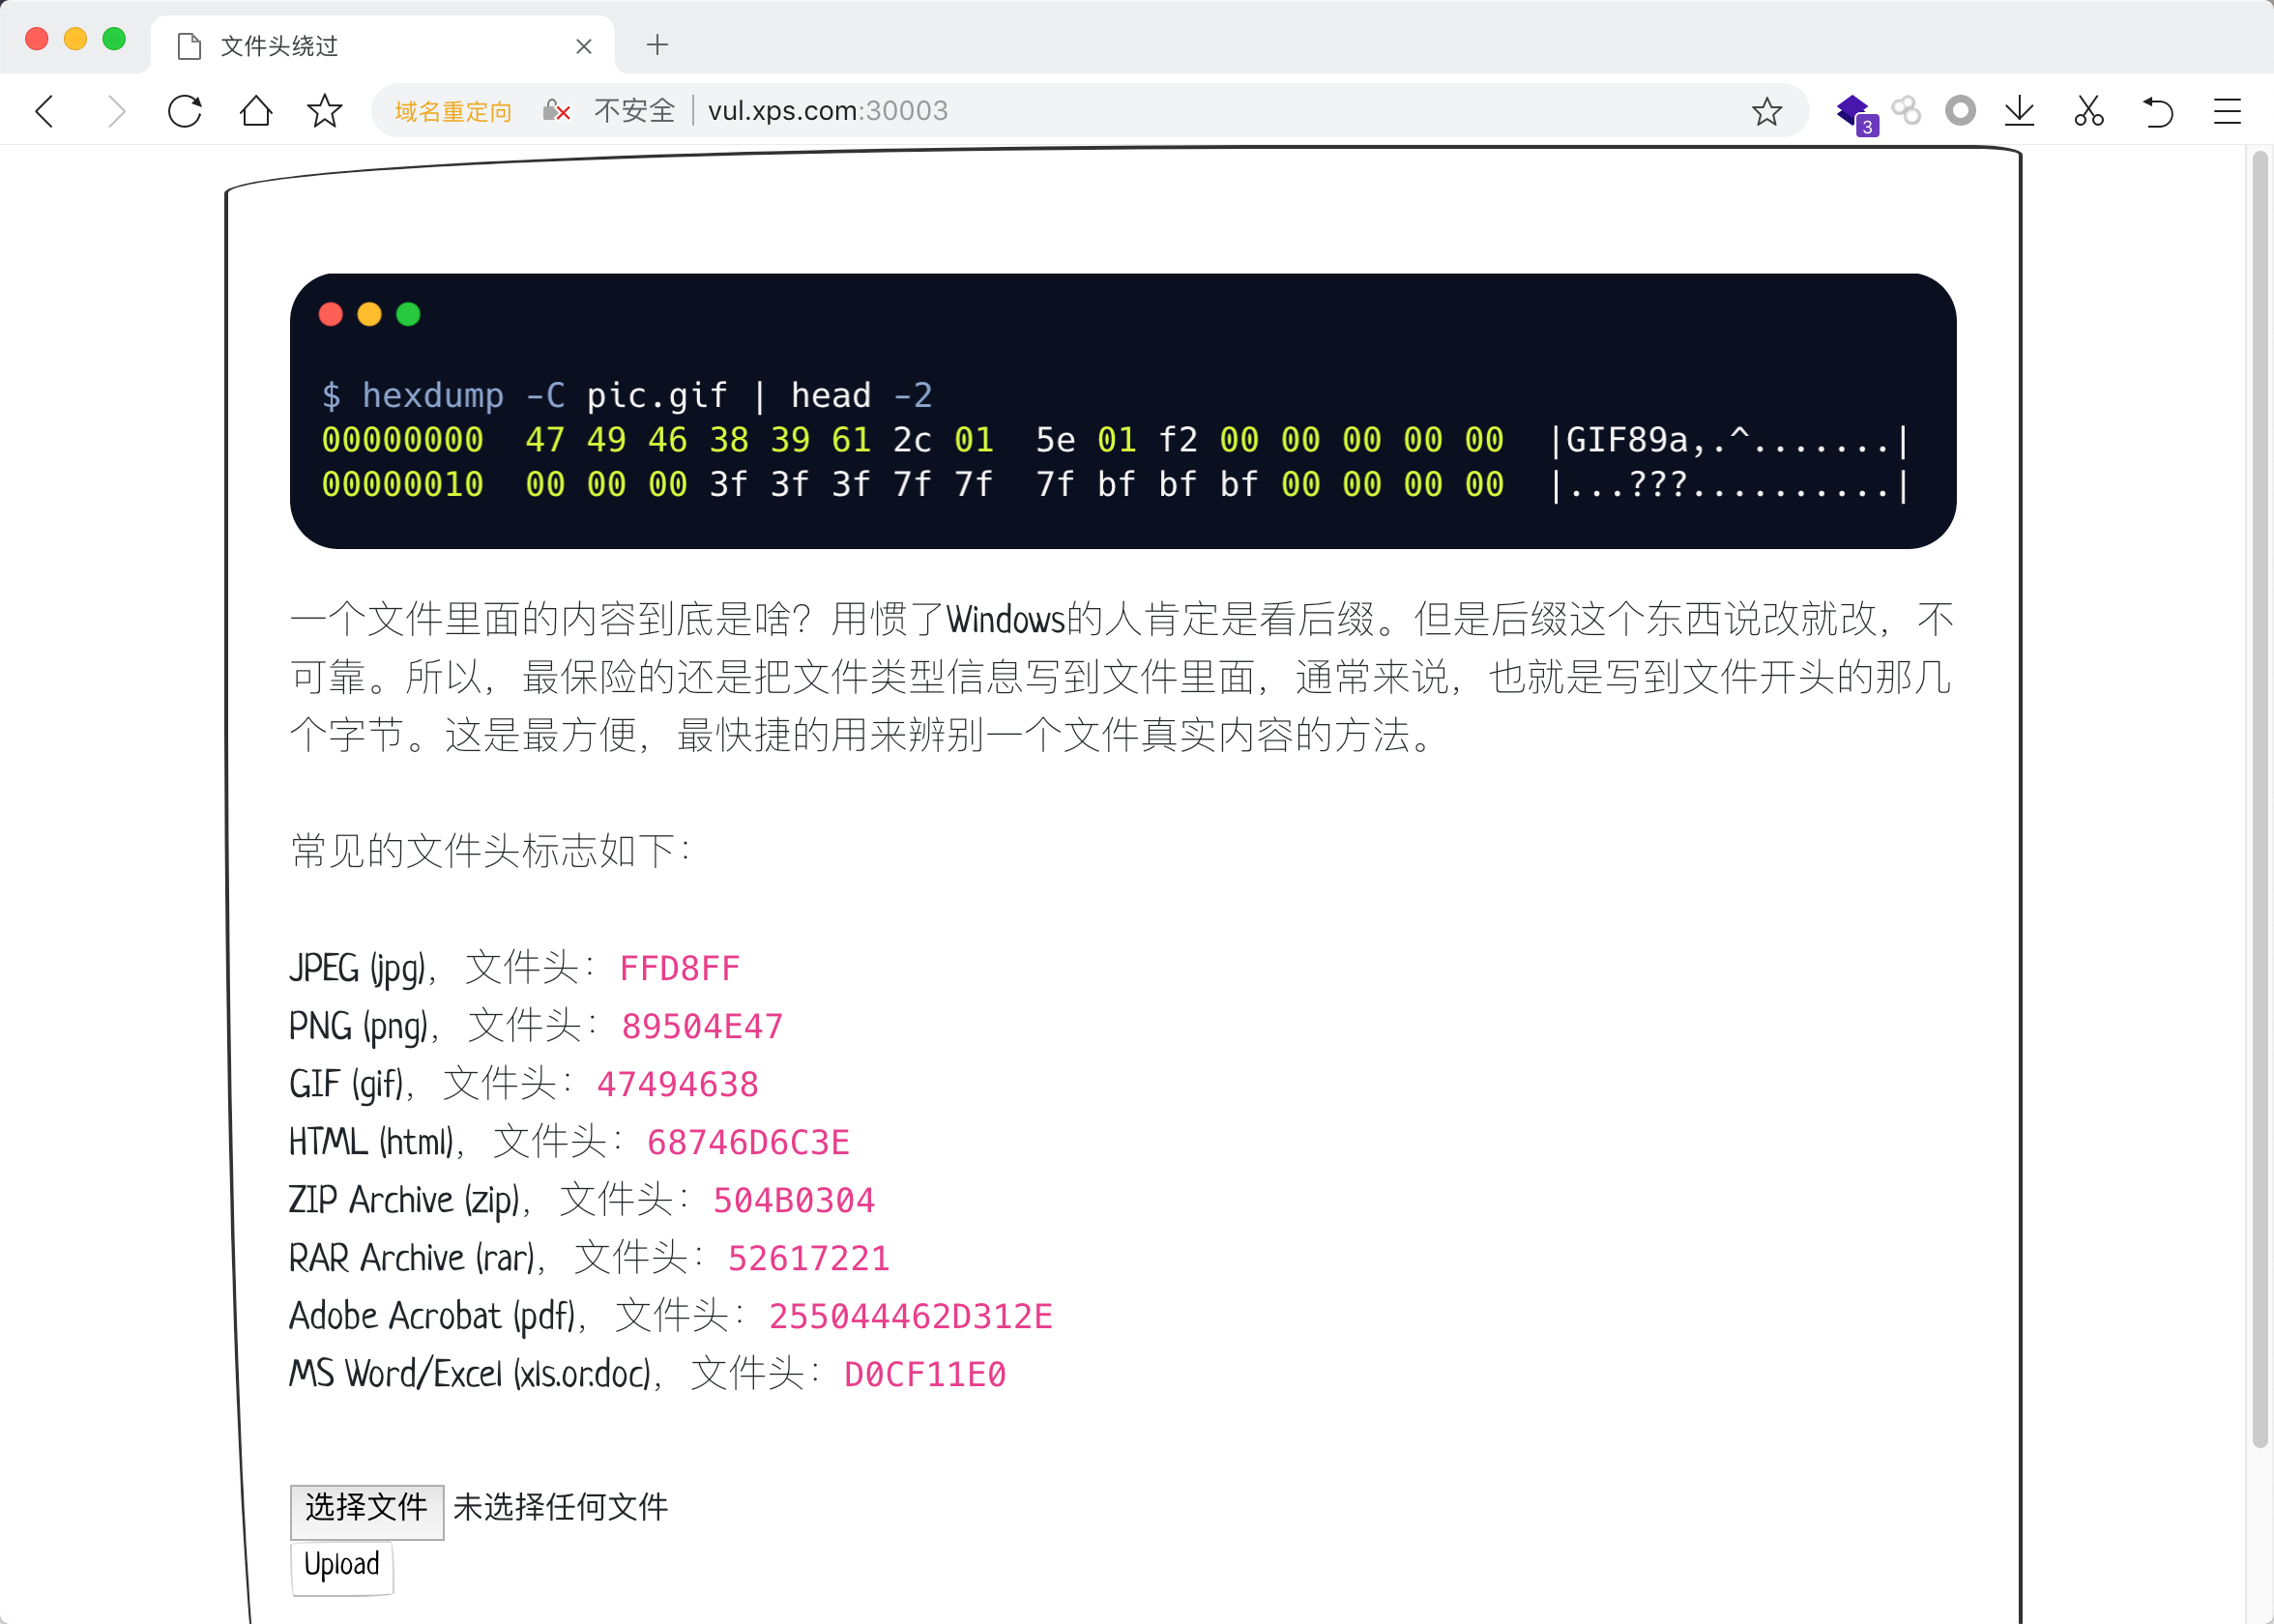
Task: Click the 域名重定向 label in address bar
Action: 453,111
